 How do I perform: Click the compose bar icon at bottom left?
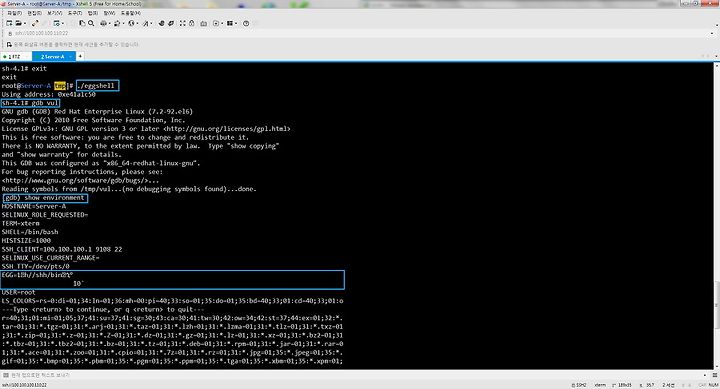coord(6,375)
